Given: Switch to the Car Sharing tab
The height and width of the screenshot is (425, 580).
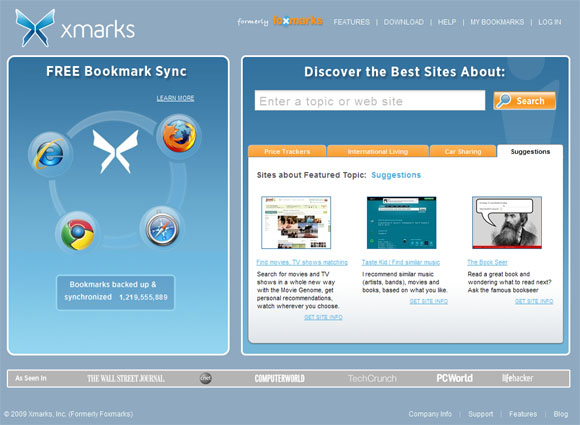Looking at the screenshot, I should pos(463,151).
